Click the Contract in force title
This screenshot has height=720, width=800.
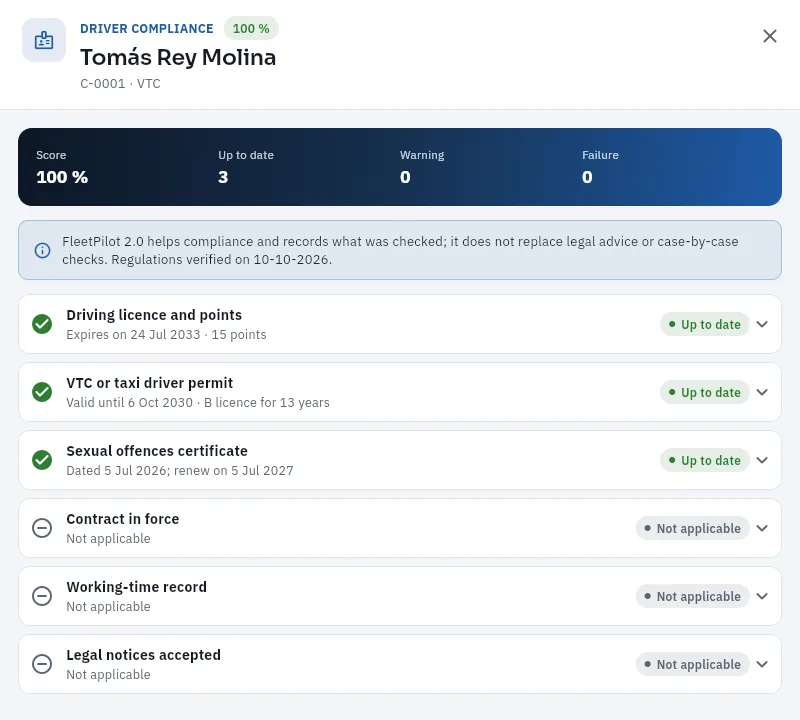123,519
